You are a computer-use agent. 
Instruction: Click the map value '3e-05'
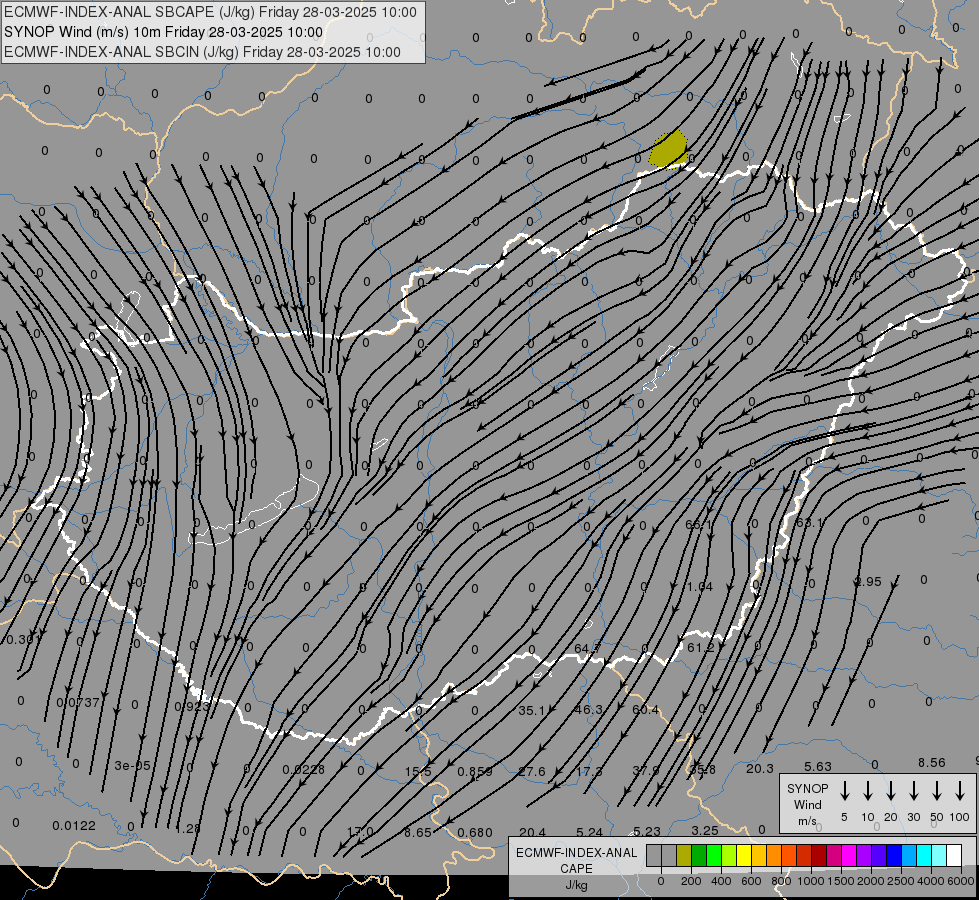point(132,765)
